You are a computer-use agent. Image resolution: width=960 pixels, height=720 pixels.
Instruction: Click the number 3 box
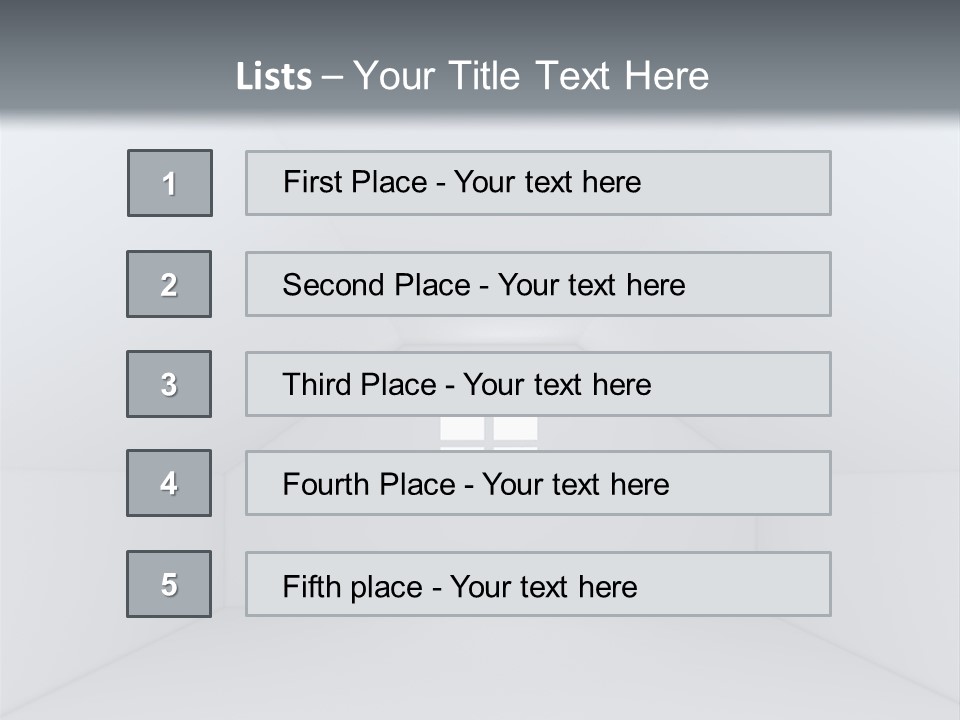[x=169, y=384]
